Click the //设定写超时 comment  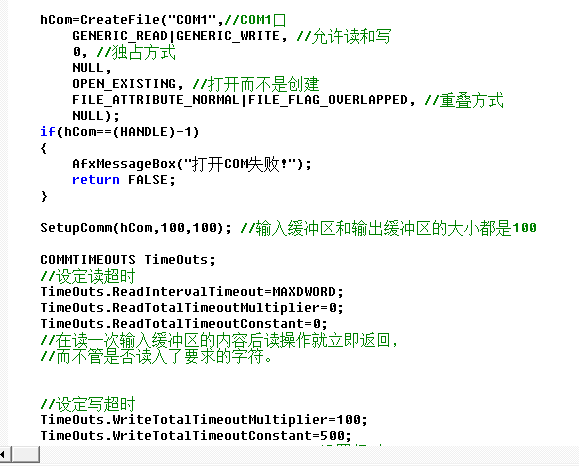88,404
